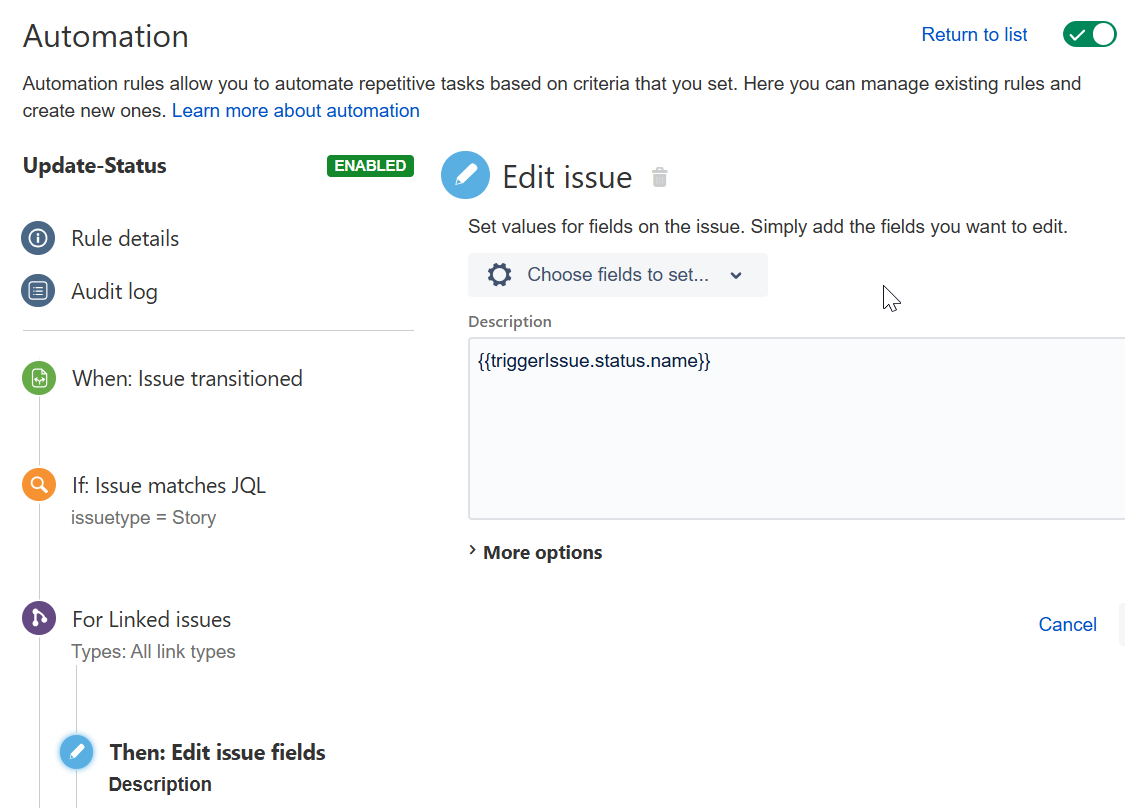Click the Edit issue pencil avatar icon
The height and width of the screenshot is (808, 1125).
pyautogui.click(x=464, y=175)
